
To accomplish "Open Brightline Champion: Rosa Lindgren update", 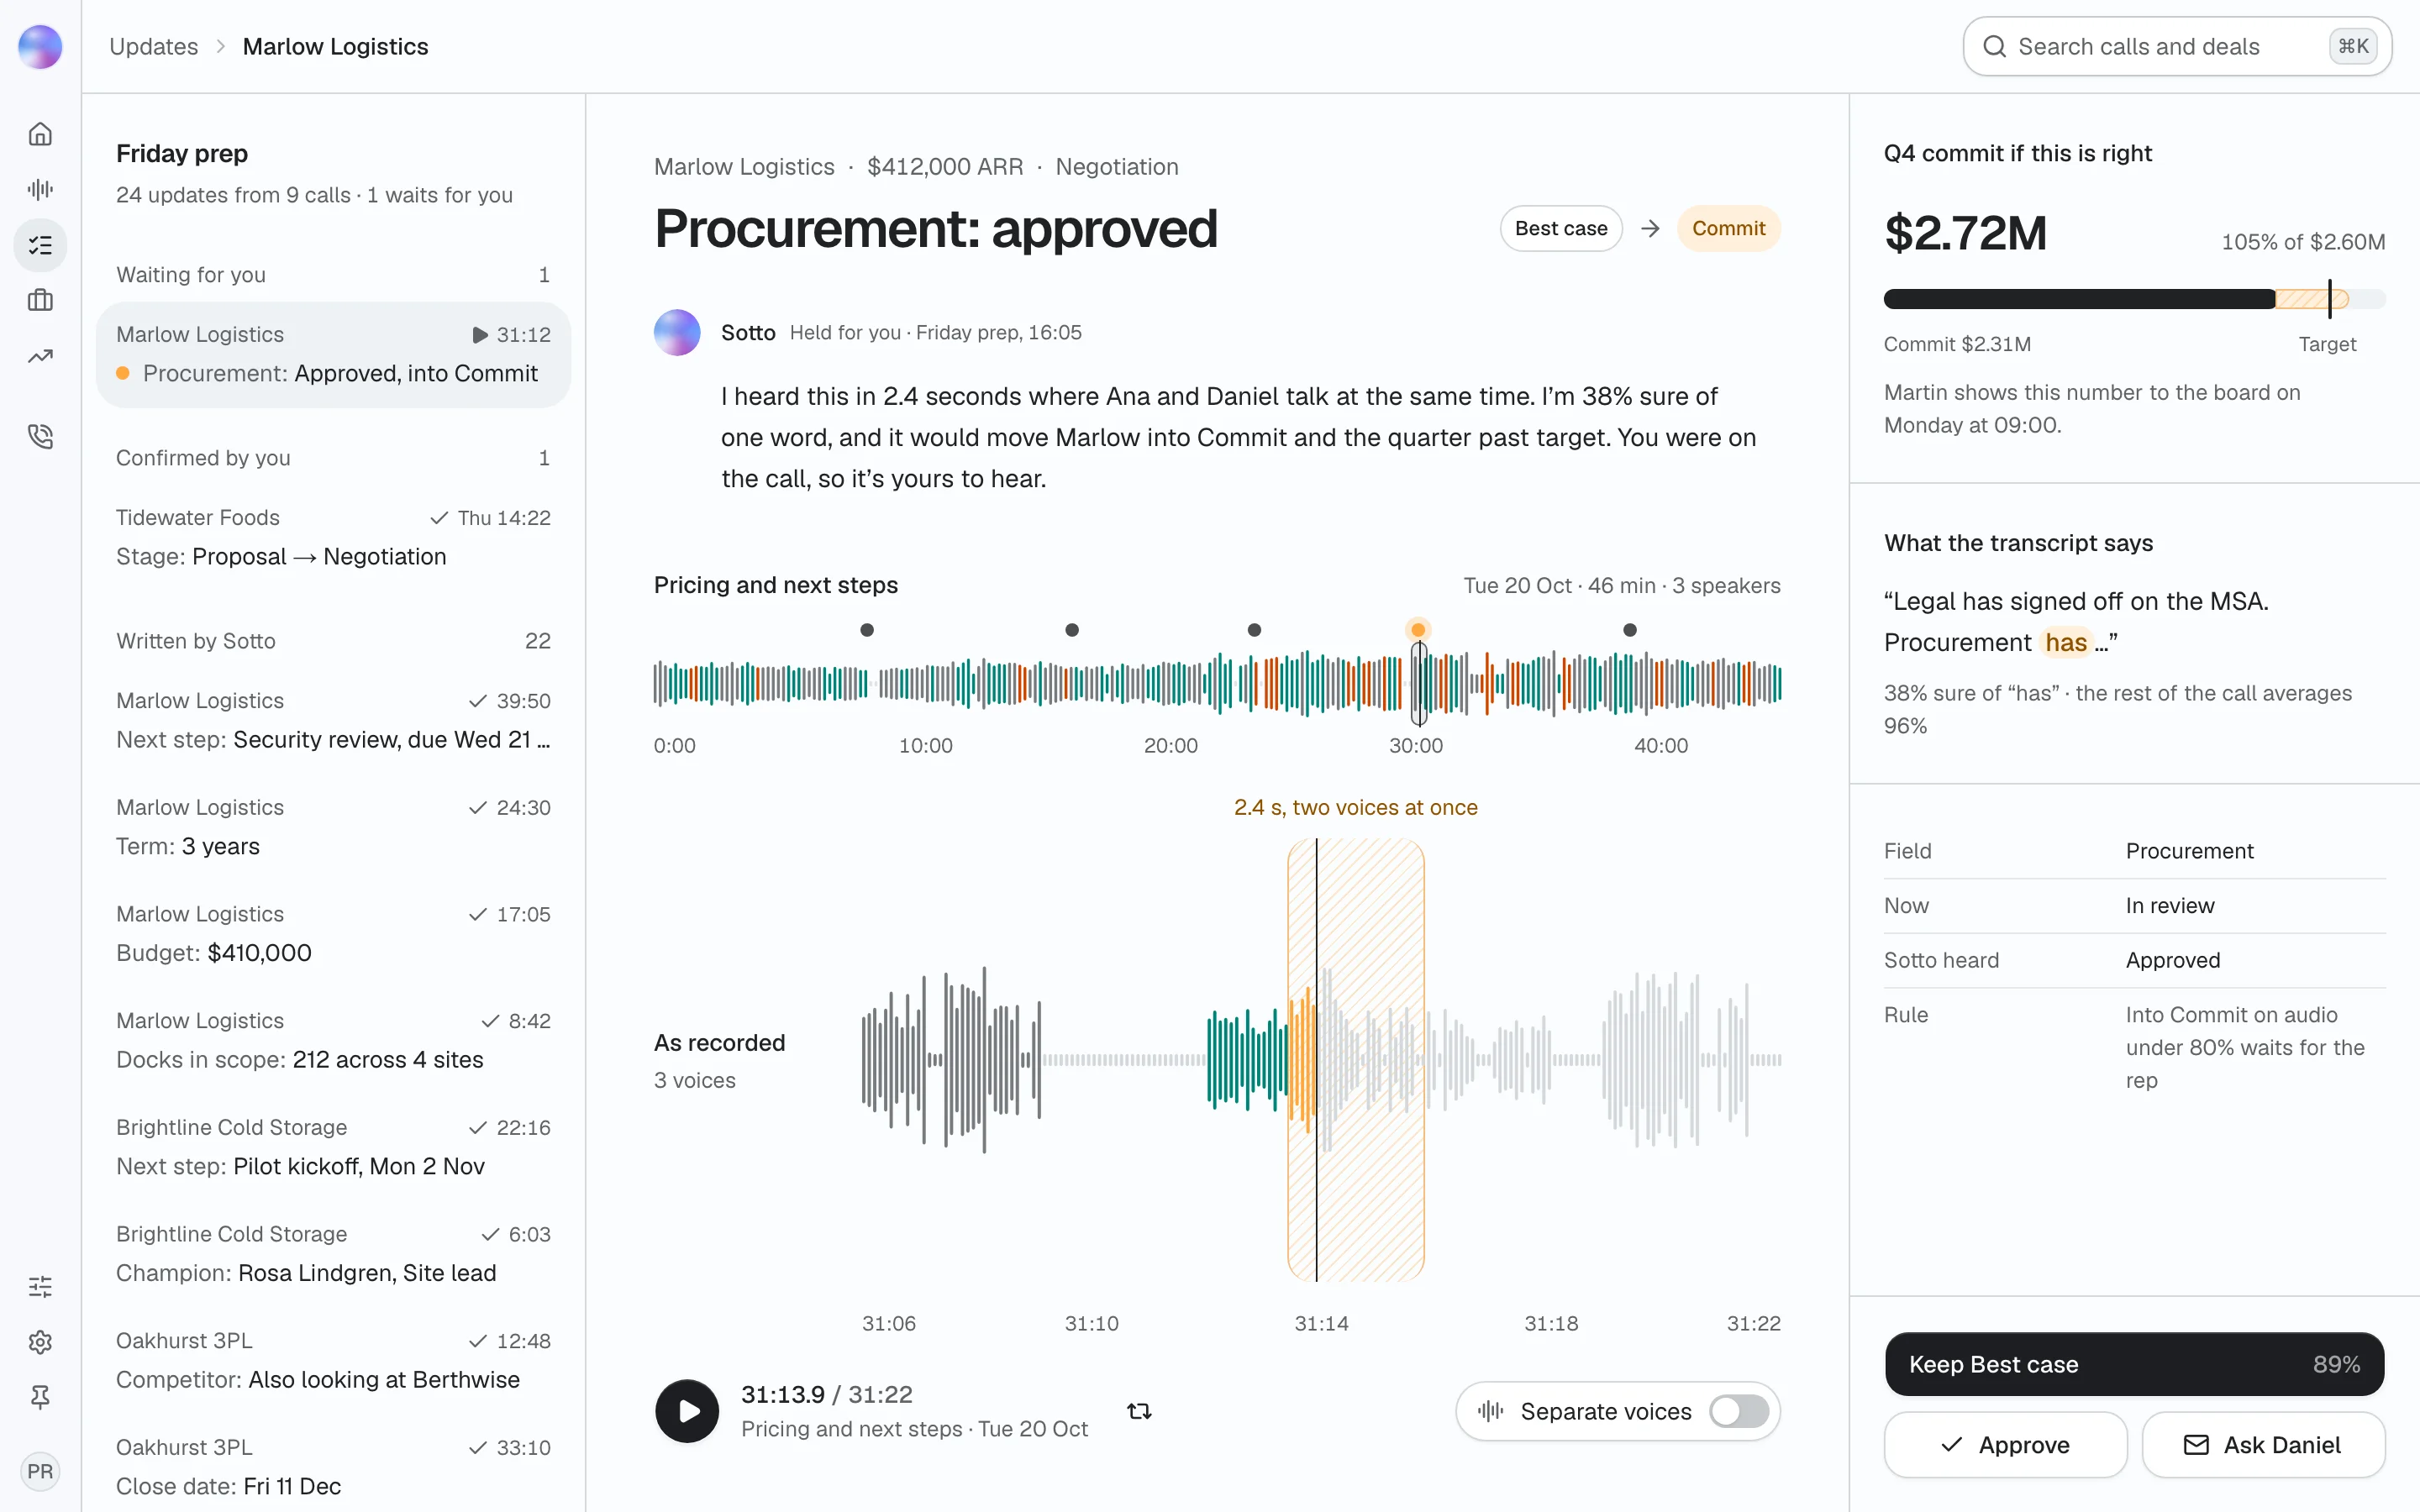I will click(x=333, y=1253).
